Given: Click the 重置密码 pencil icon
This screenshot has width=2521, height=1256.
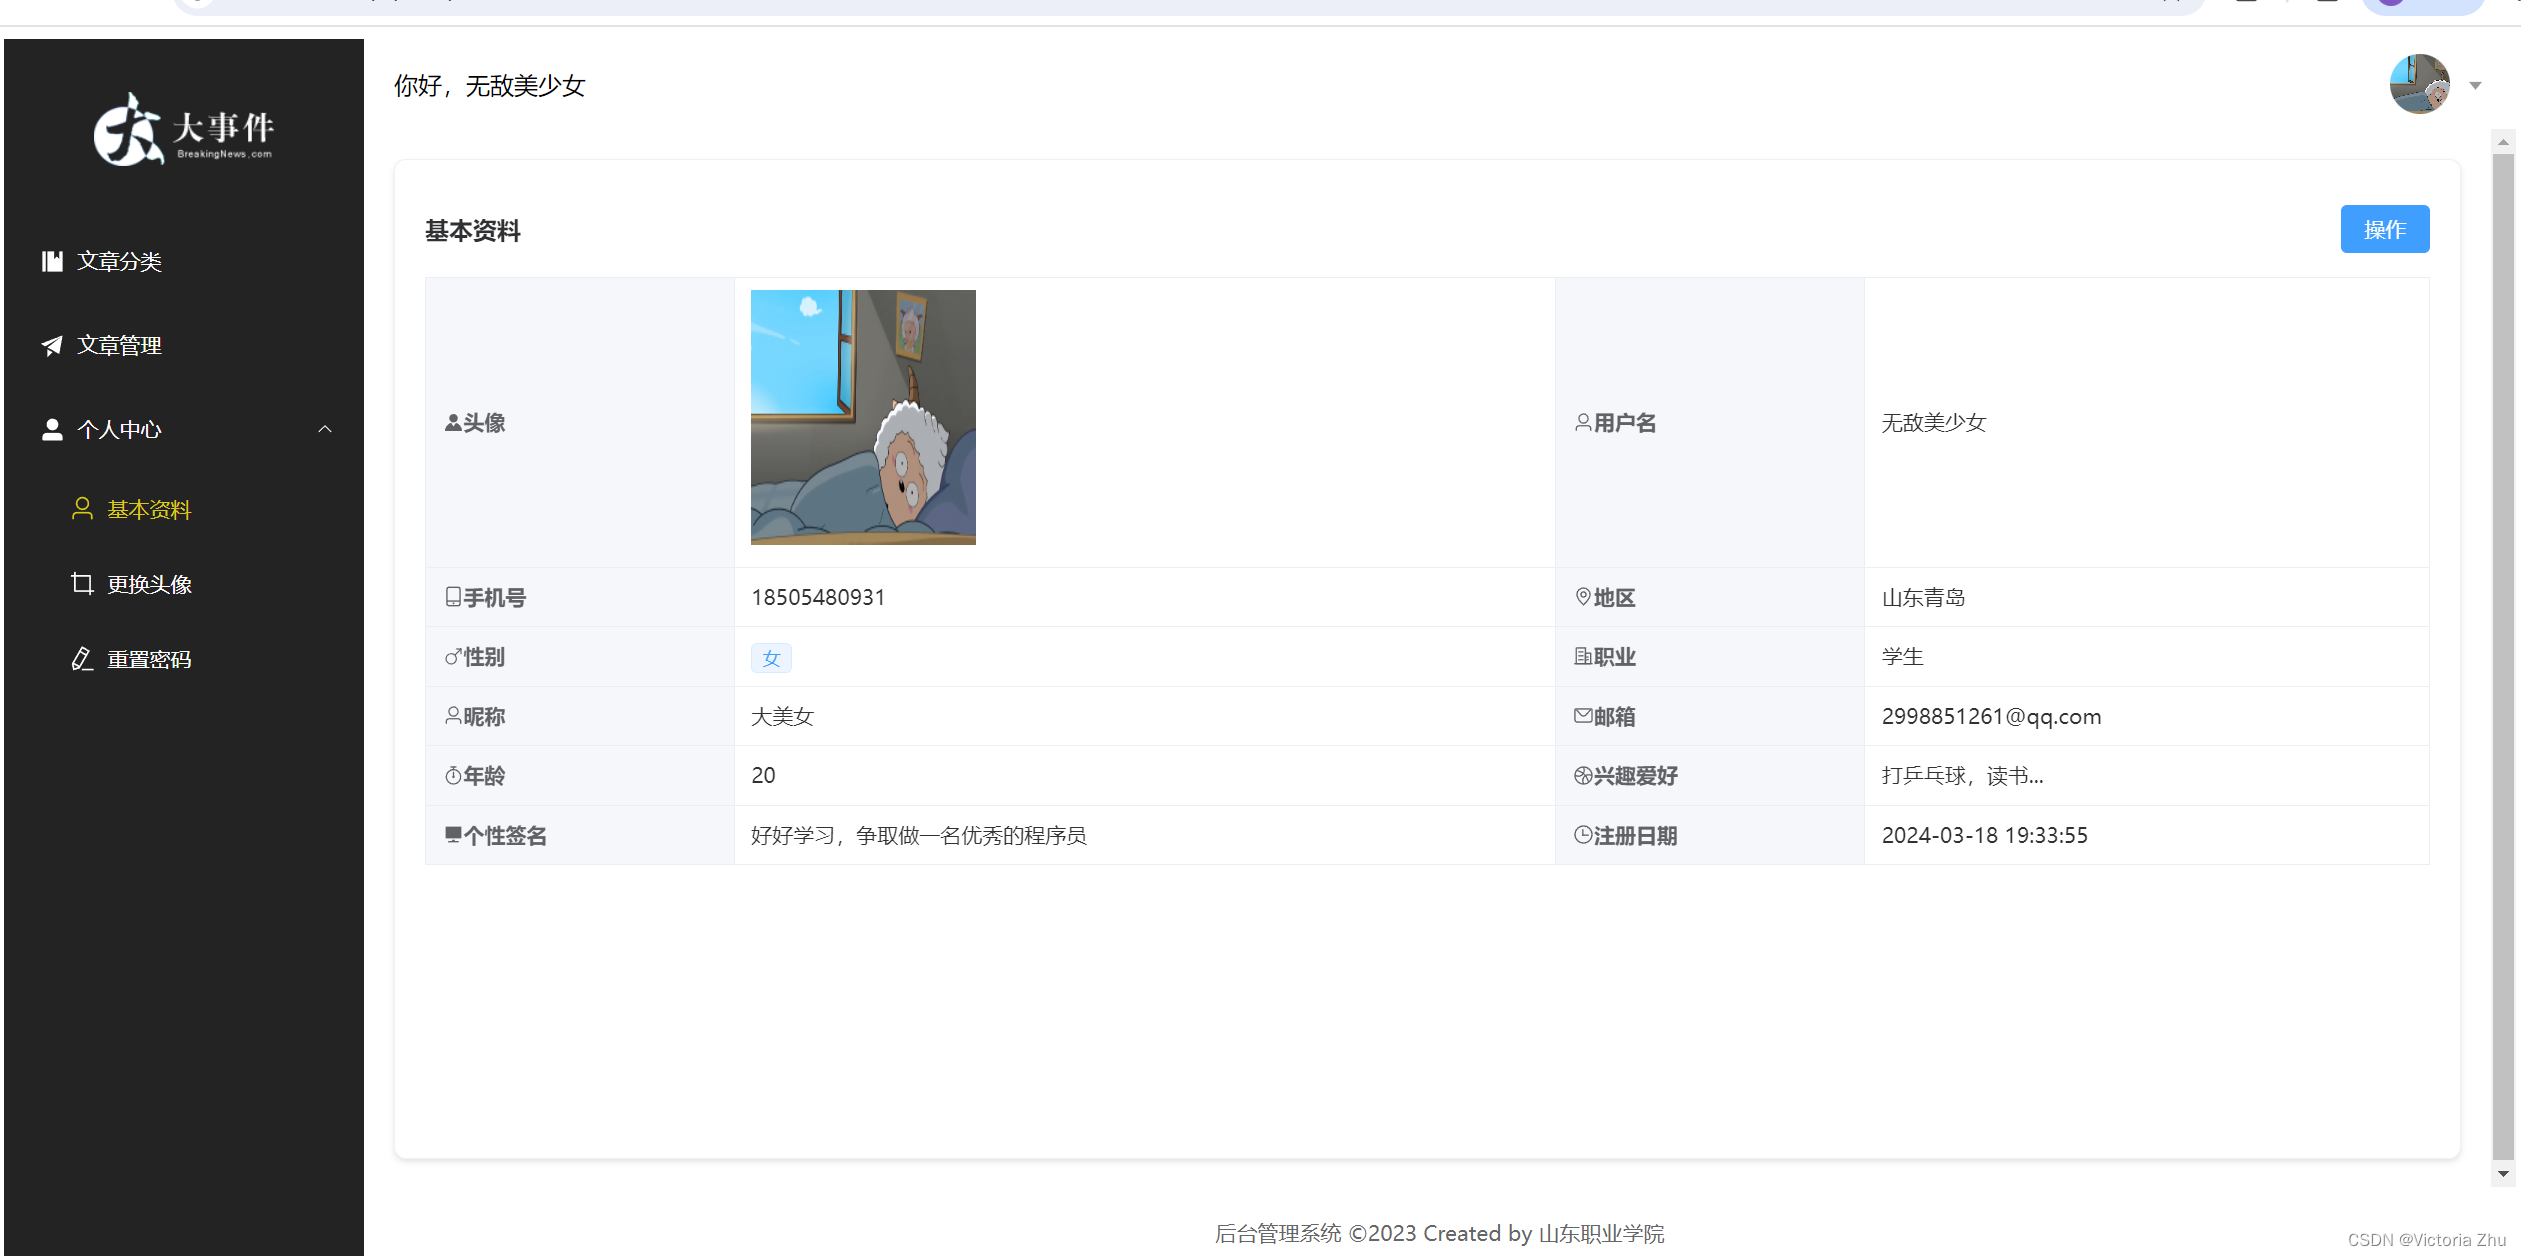Looking at the screenshot, I should pos(82,658).
